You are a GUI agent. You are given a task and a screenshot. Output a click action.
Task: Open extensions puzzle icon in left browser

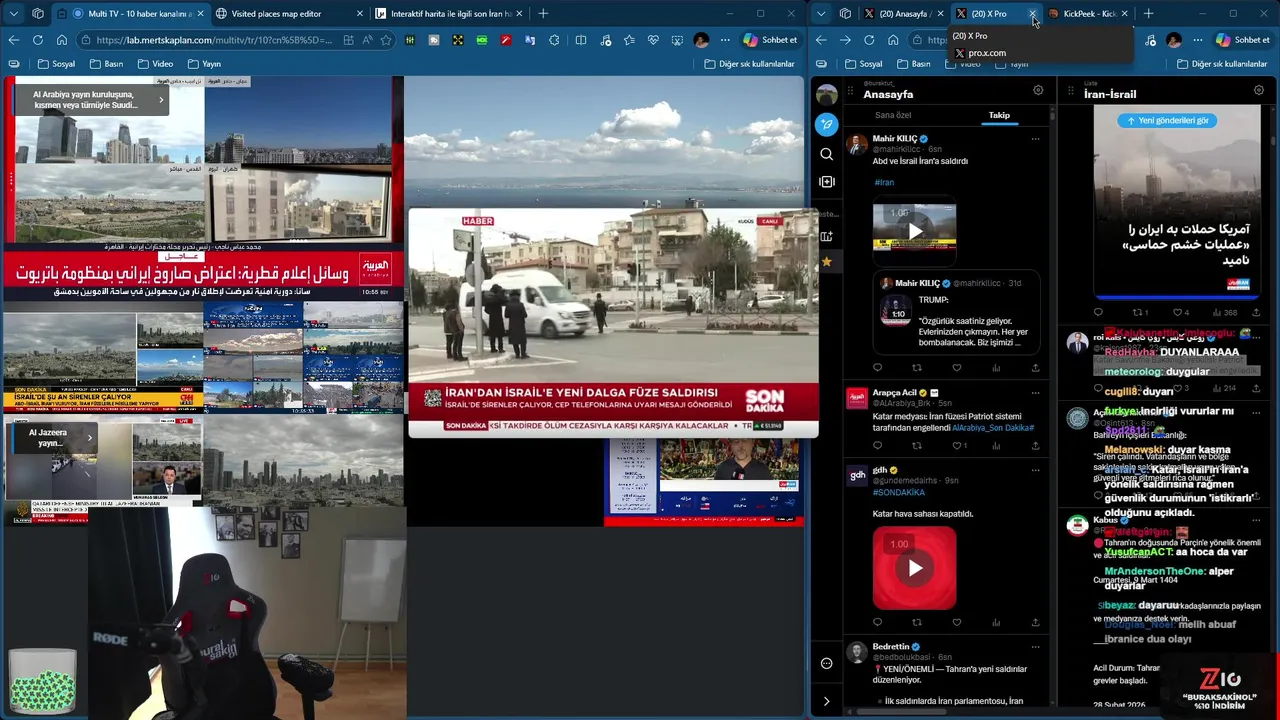tap(556, 40)
